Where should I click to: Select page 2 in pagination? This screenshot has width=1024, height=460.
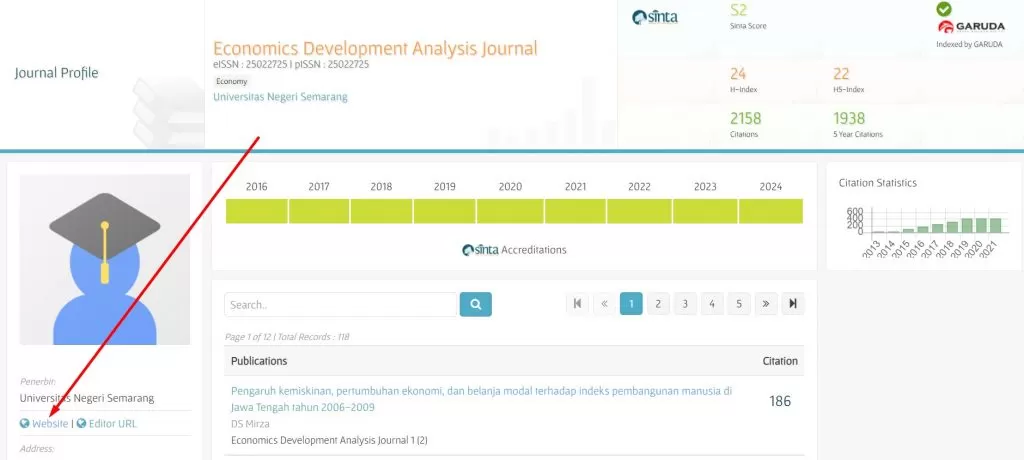coord(658,304)
